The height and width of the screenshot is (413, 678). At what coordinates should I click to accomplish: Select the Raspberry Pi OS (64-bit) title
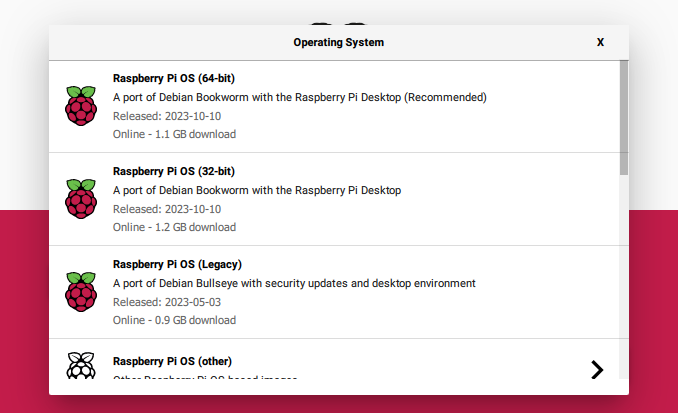point(174,78)
